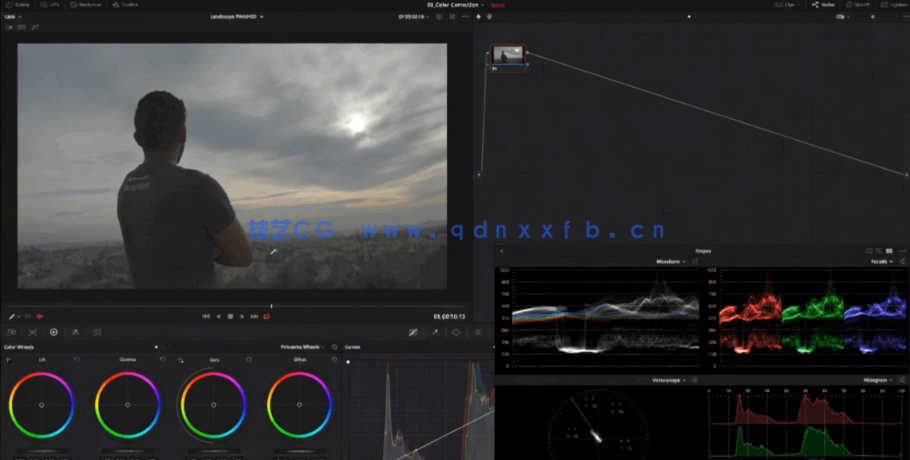The image size is (910, 460).
Task: Play the clip forward
Action: point(242,317)
